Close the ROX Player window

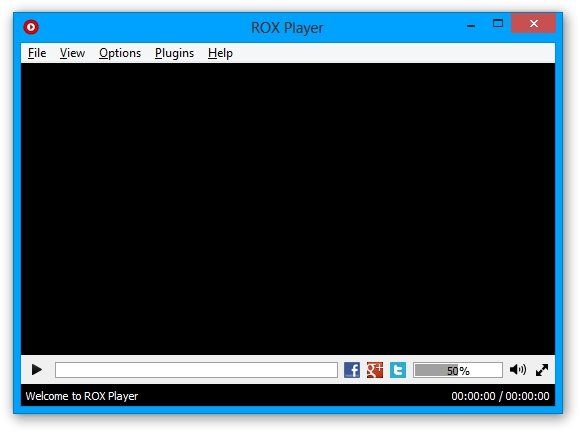pos(534,23)
